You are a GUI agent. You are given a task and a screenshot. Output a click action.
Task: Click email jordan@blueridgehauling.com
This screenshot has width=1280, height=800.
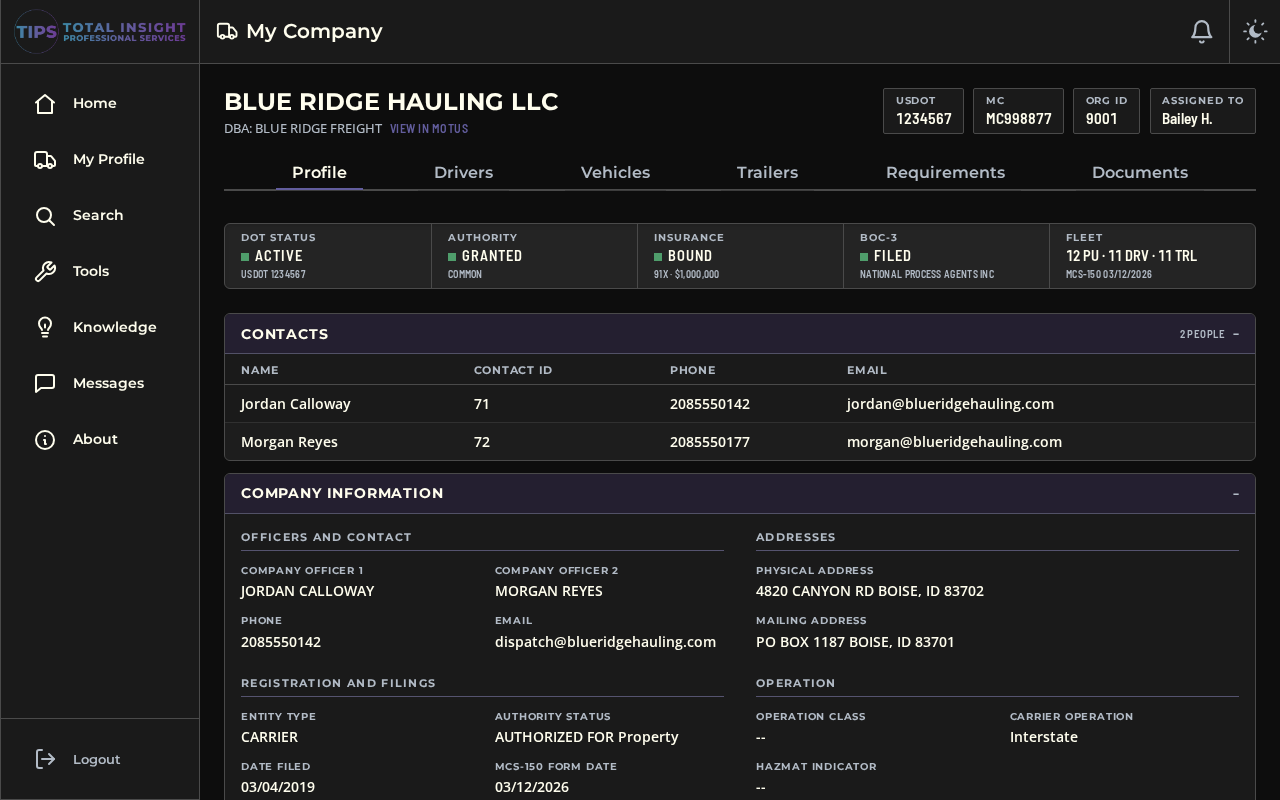click(x=950, y=404)
